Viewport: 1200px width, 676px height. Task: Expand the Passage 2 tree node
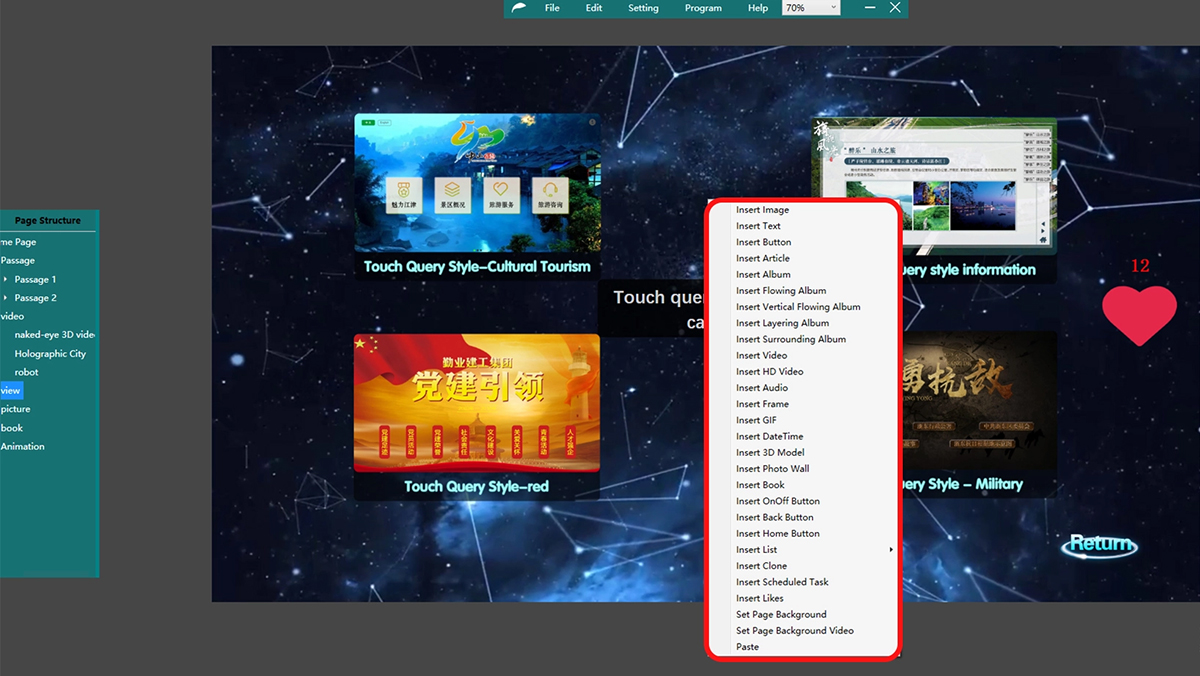point(5,298)
